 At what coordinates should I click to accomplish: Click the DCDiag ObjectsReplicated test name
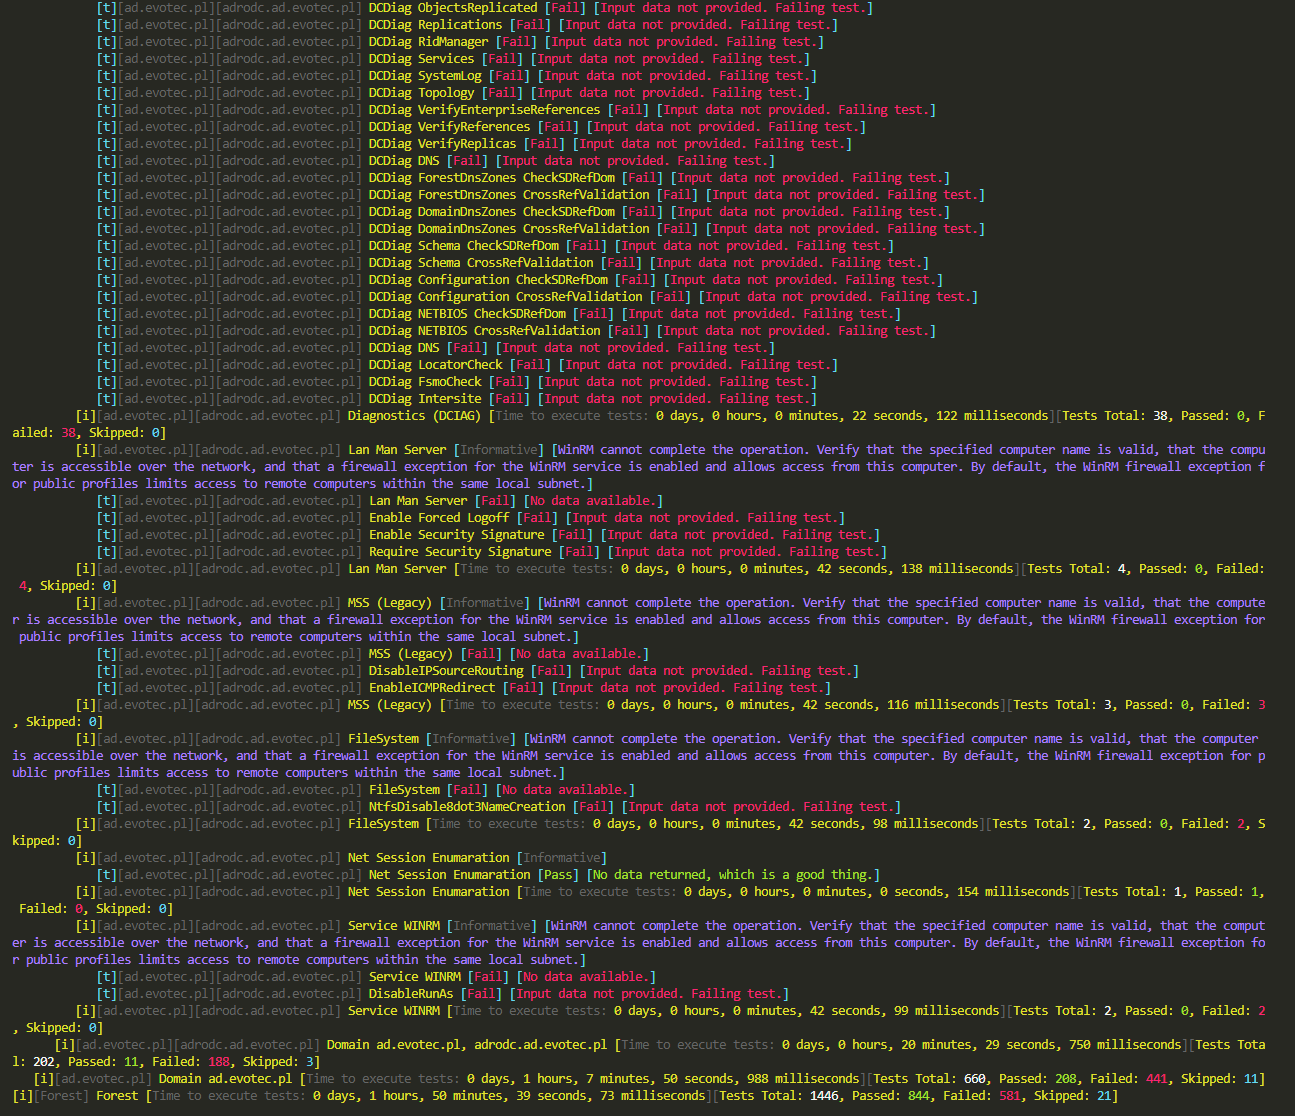pos(453,8)
